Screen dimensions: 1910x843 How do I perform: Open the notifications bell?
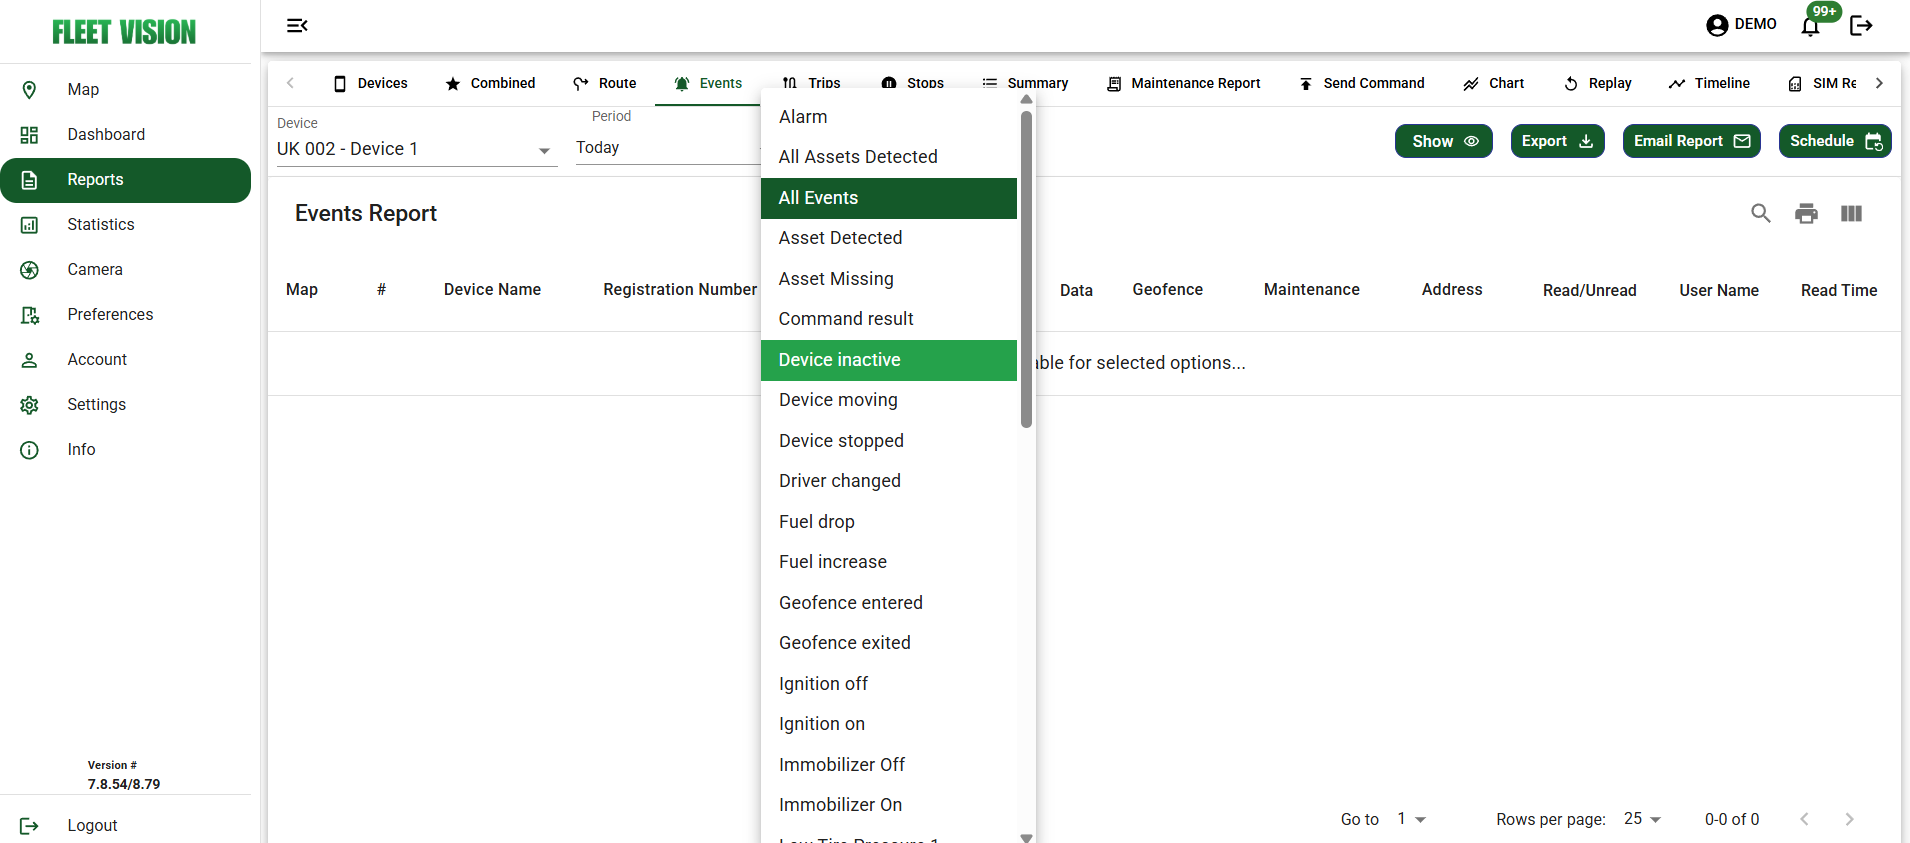pos(1810,26)
